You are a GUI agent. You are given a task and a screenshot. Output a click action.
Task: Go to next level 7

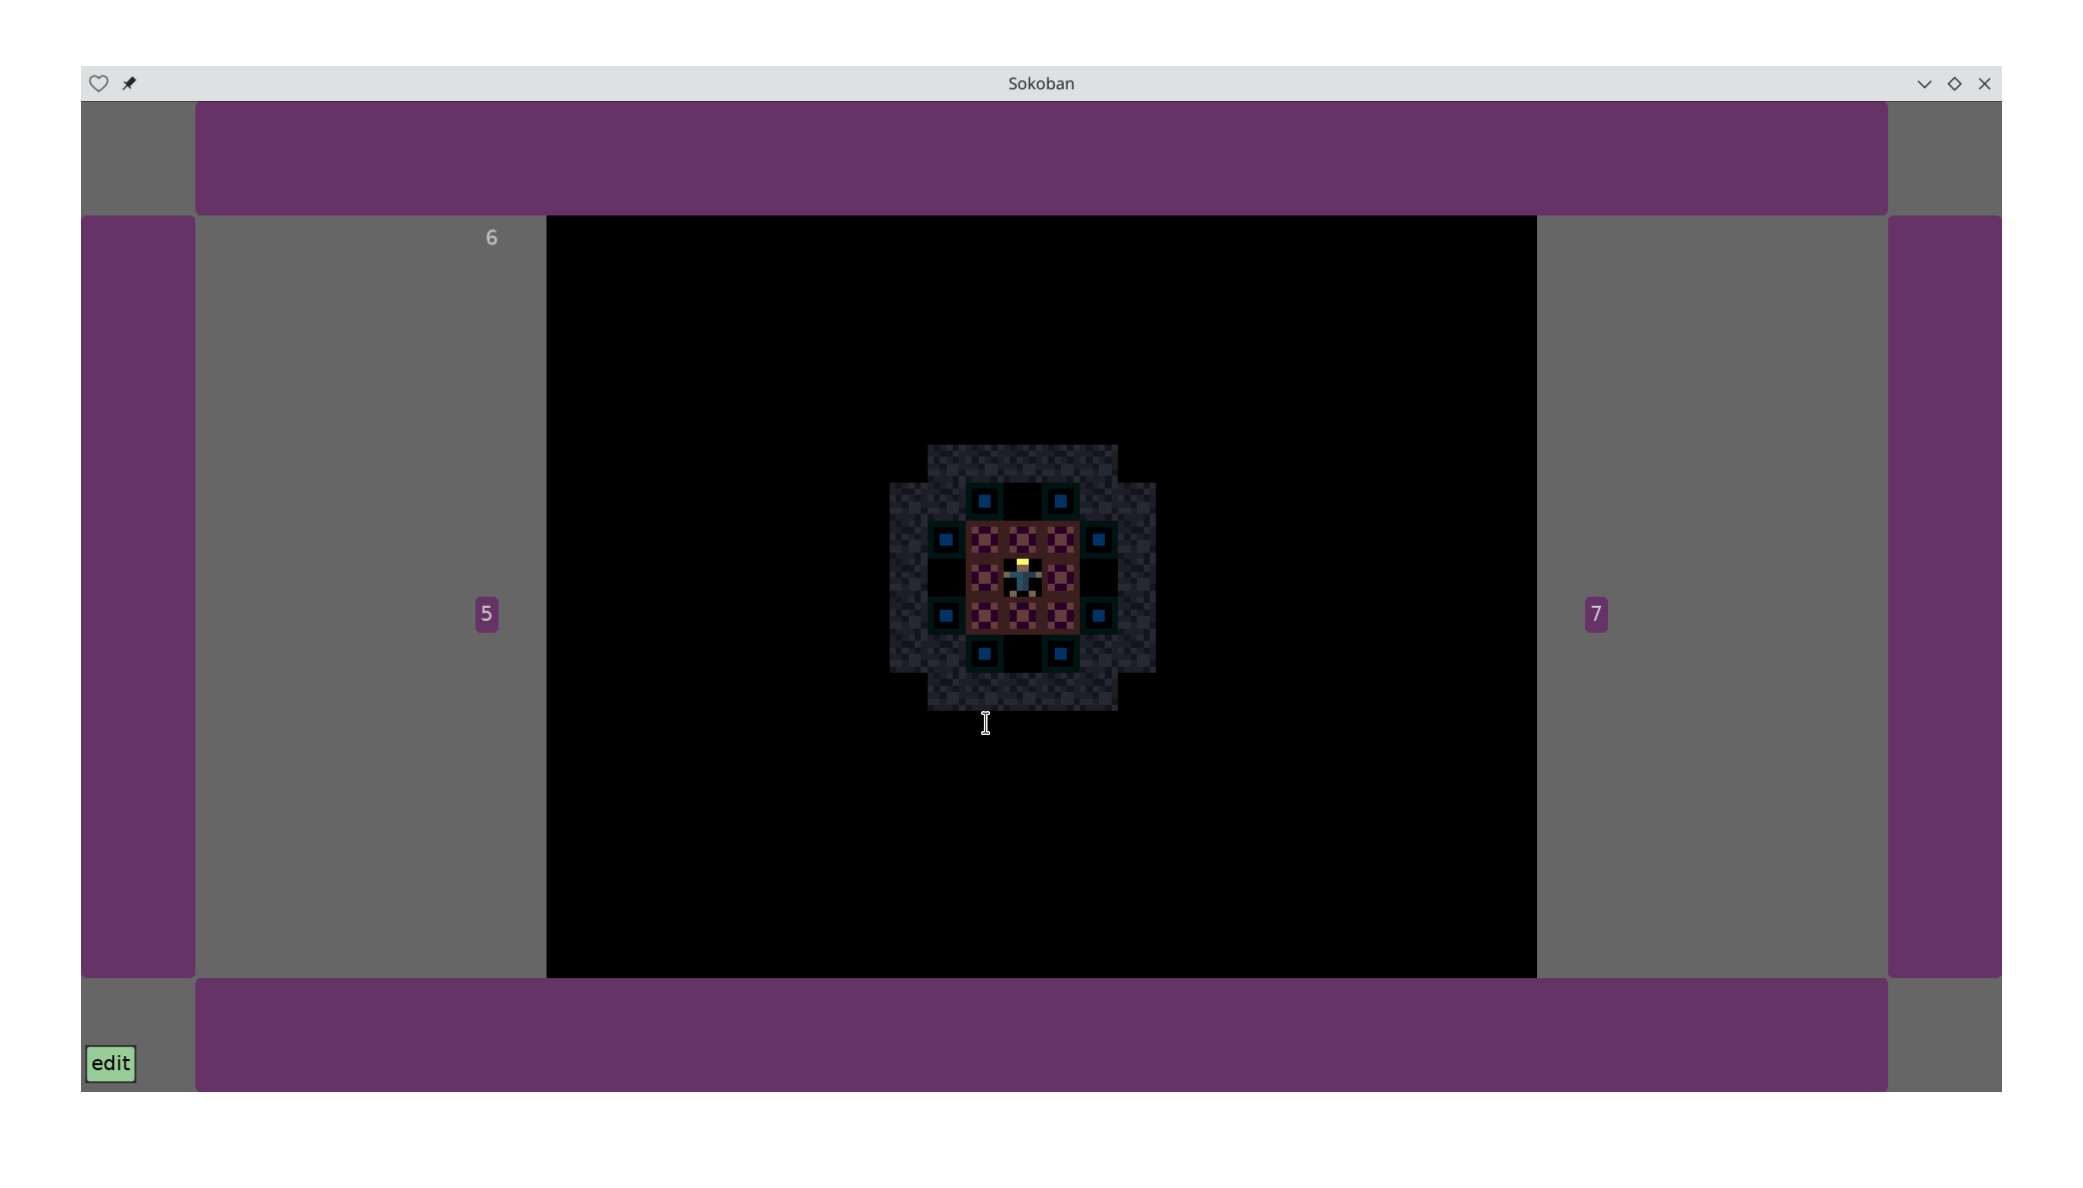click(1596, 614)
